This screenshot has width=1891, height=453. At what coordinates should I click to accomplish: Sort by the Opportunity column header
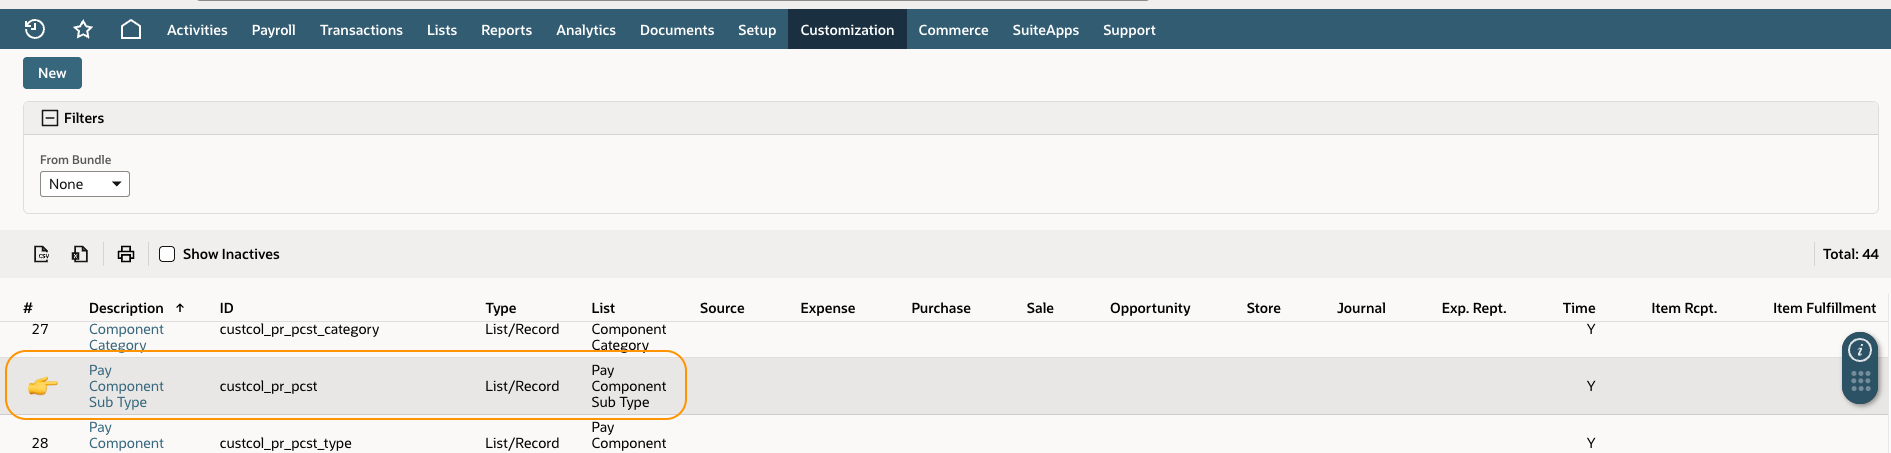tap(1150, 308)
